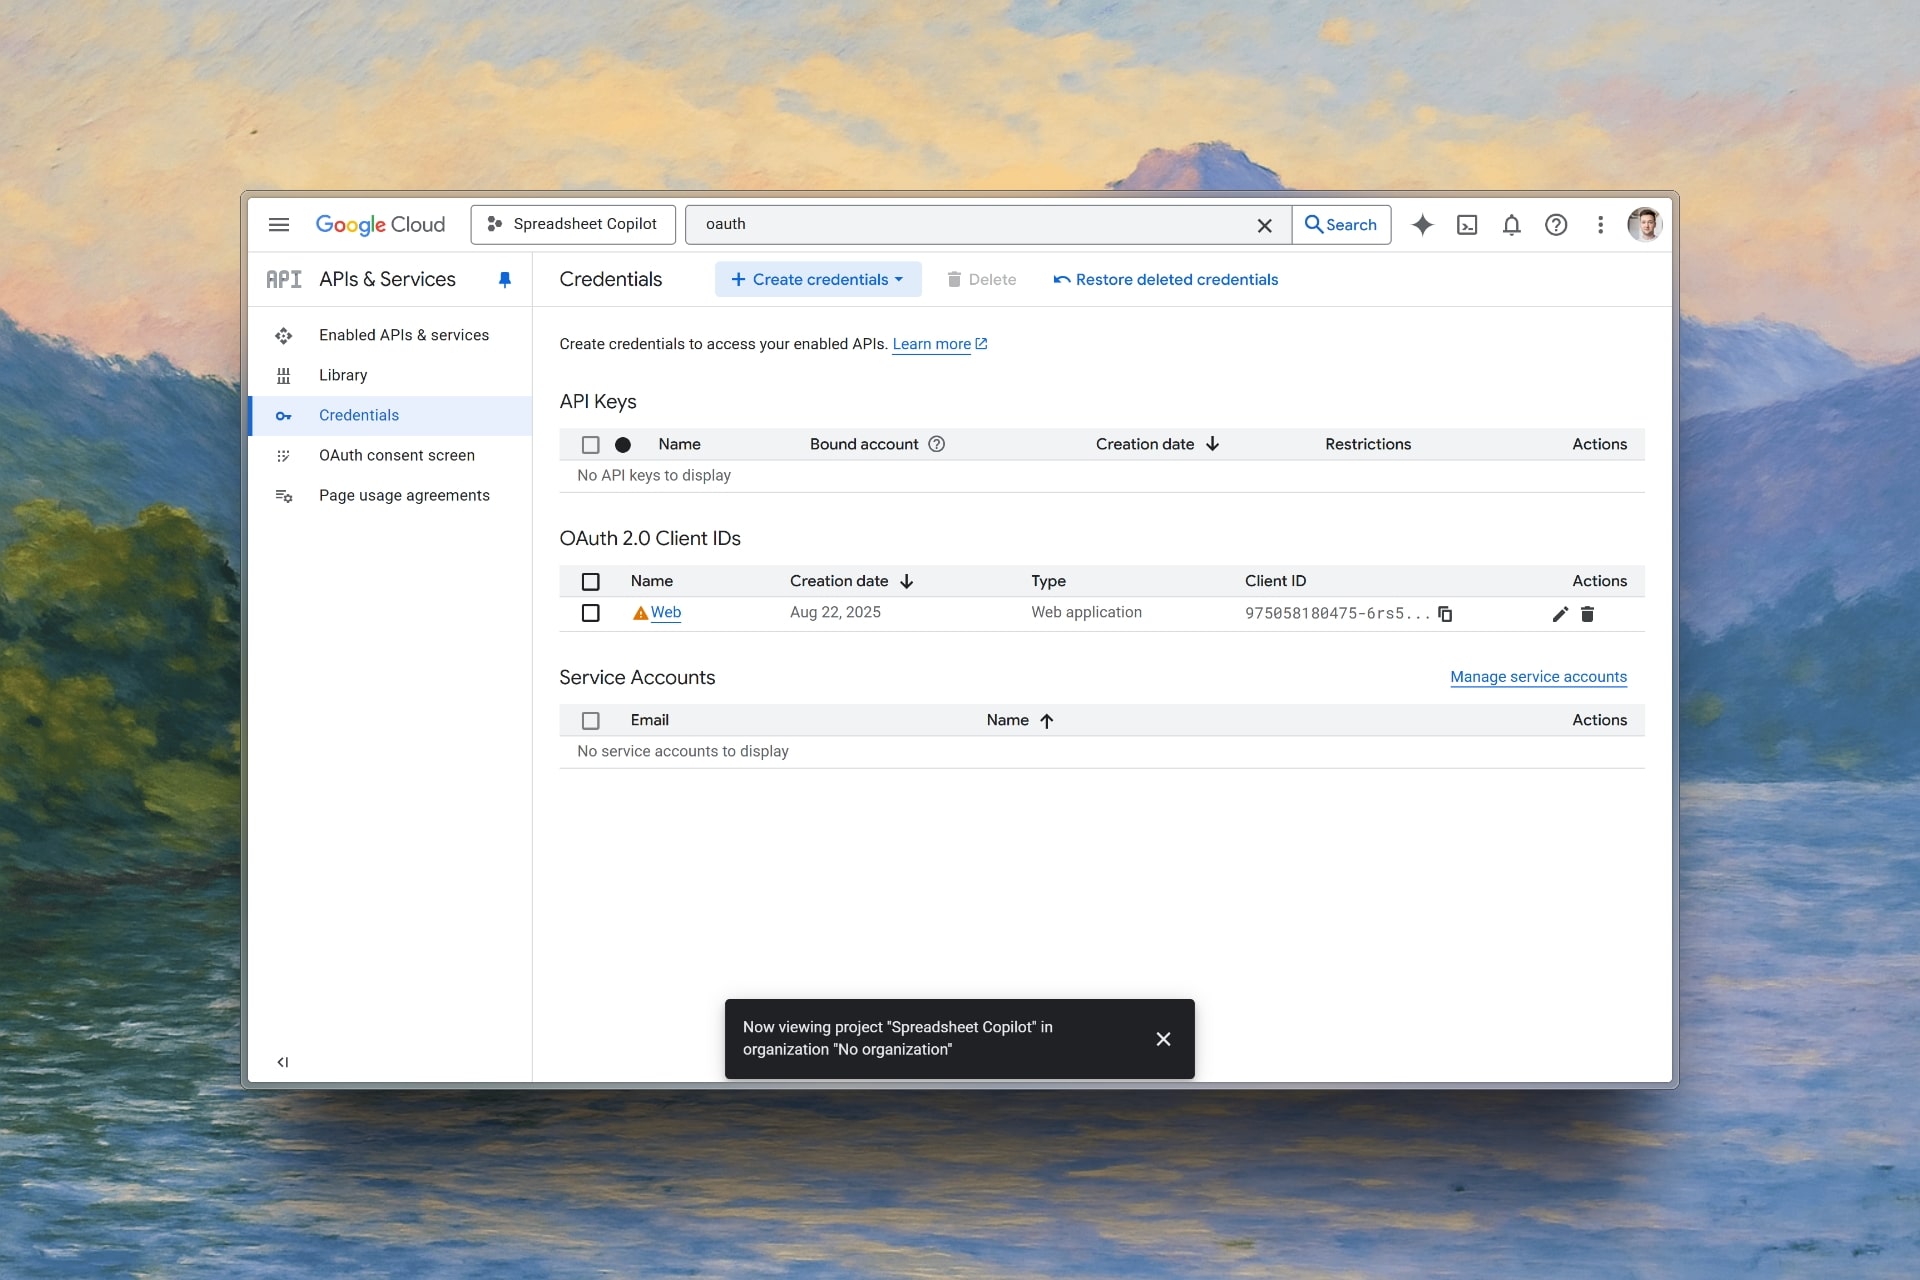Open the project picker for Spreadsheet Copilot
Screen dimensions: 1920x1280
pos(571,224)
